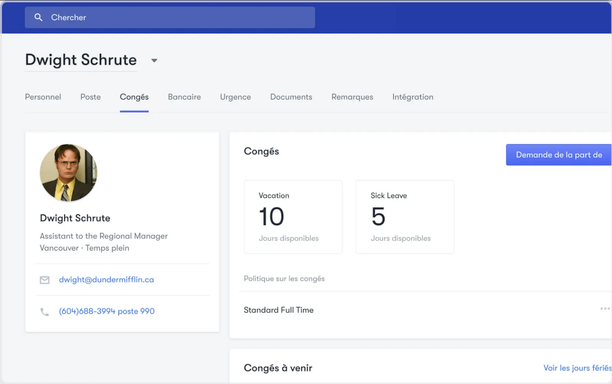This screenshot has width=612, height=384.
Task: Open the Poste tab
Action: click(91, 97)
